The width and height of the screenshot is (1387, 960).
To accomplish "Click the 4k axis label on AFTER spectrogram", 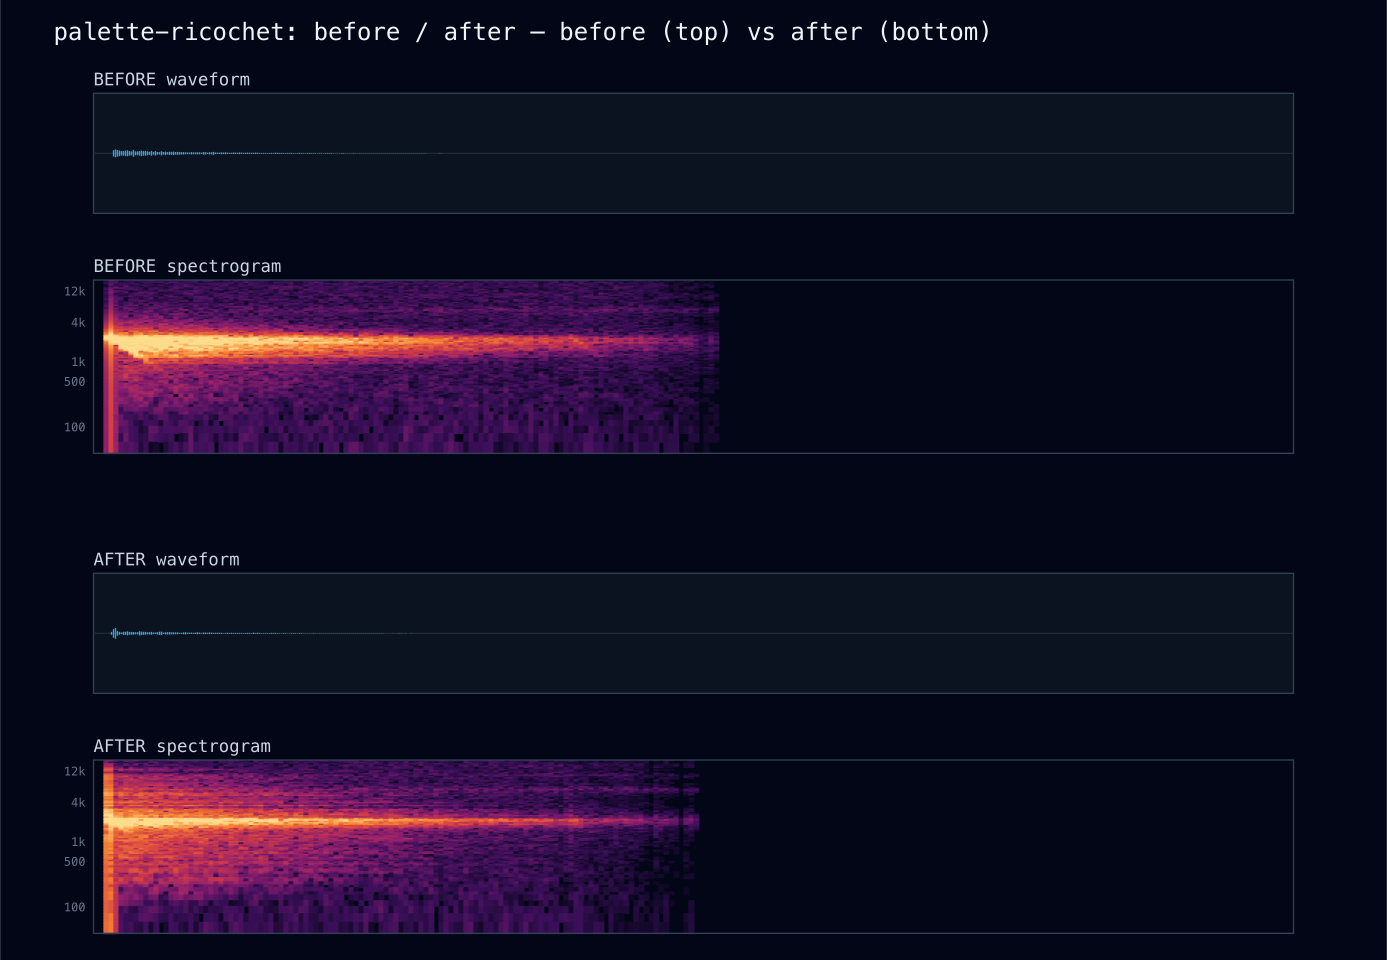I will tap(78, 802).
